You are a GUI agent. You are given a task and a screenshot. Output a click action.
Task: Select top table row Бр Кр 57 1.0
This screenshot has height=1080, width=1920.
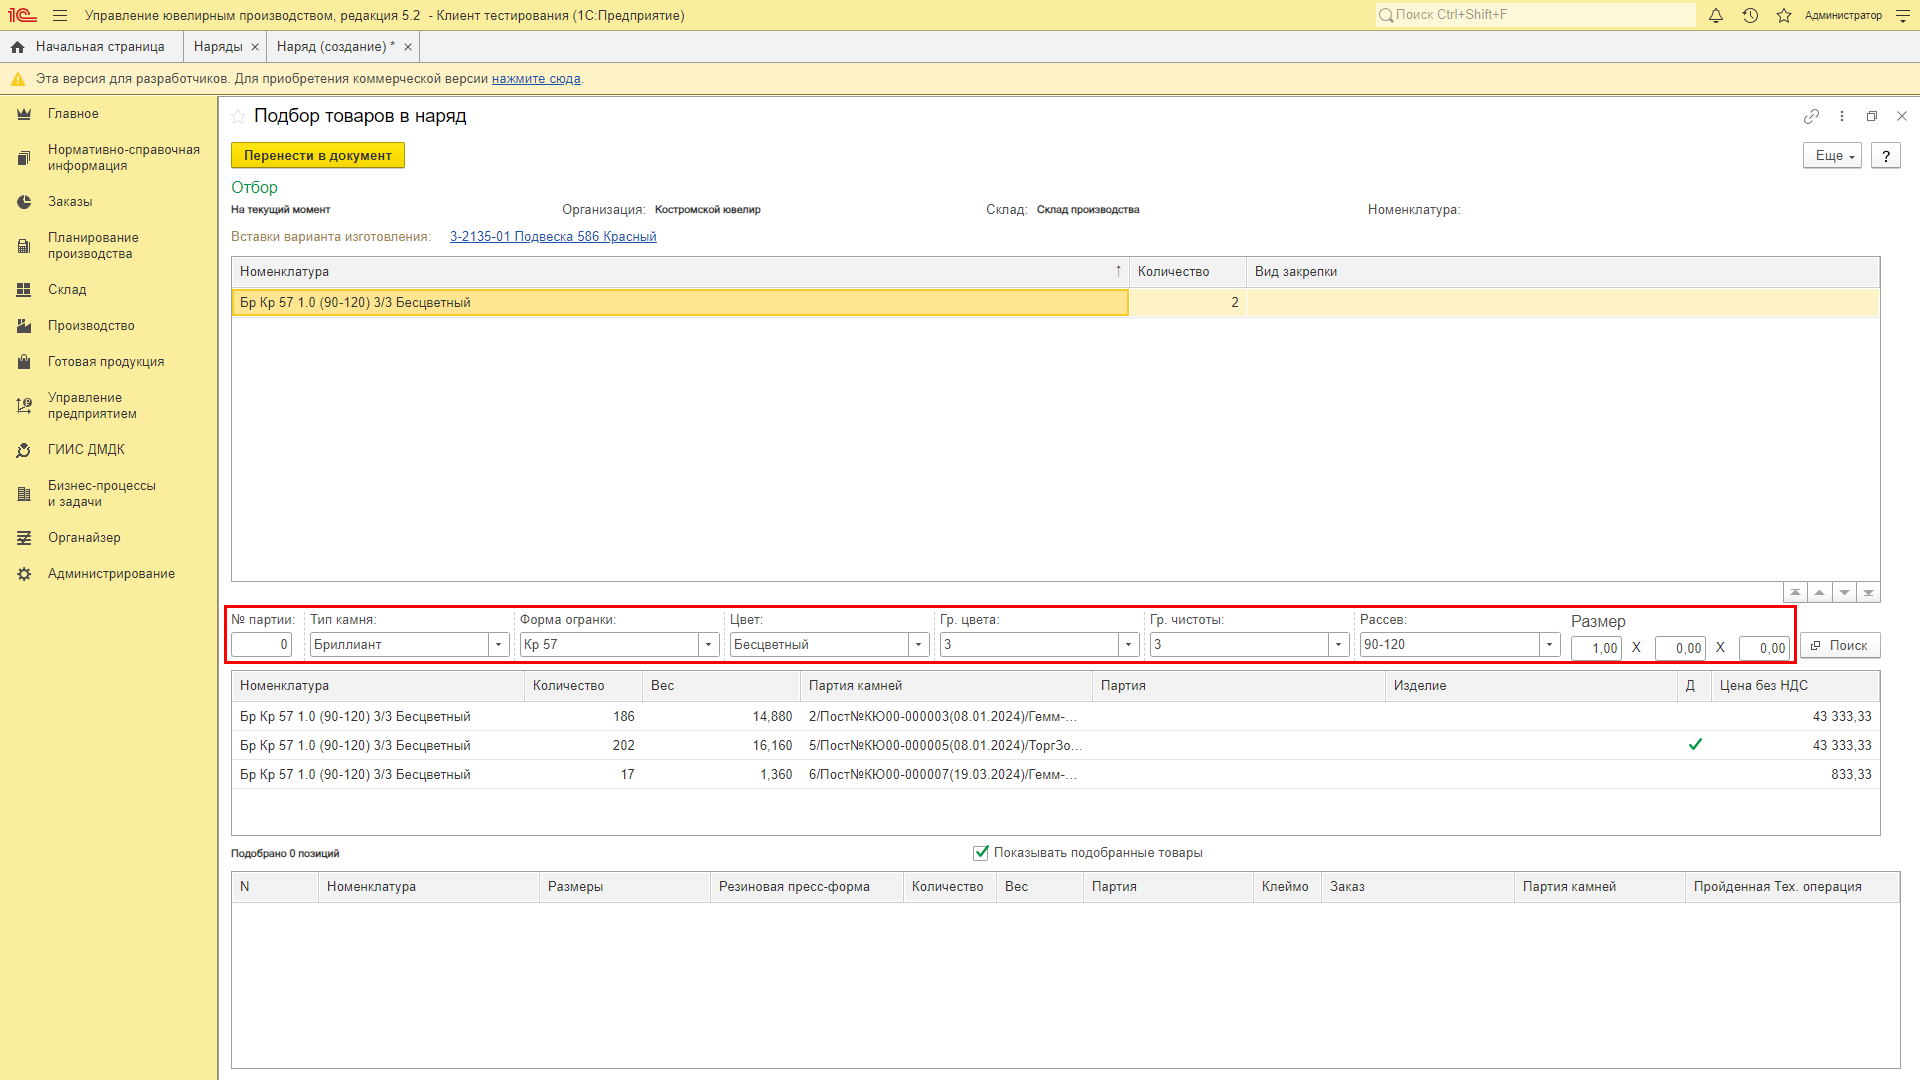coord(1055,303)
